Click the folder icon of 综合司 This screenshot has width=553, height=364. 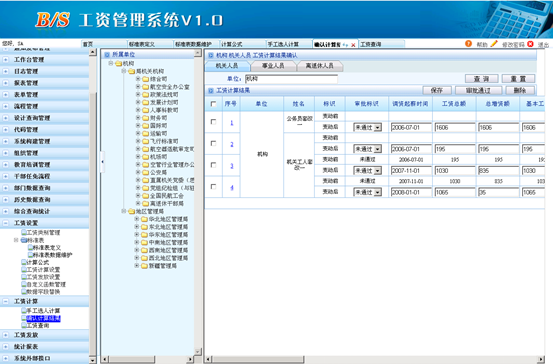pyautogui.click(x=146, y=79)
